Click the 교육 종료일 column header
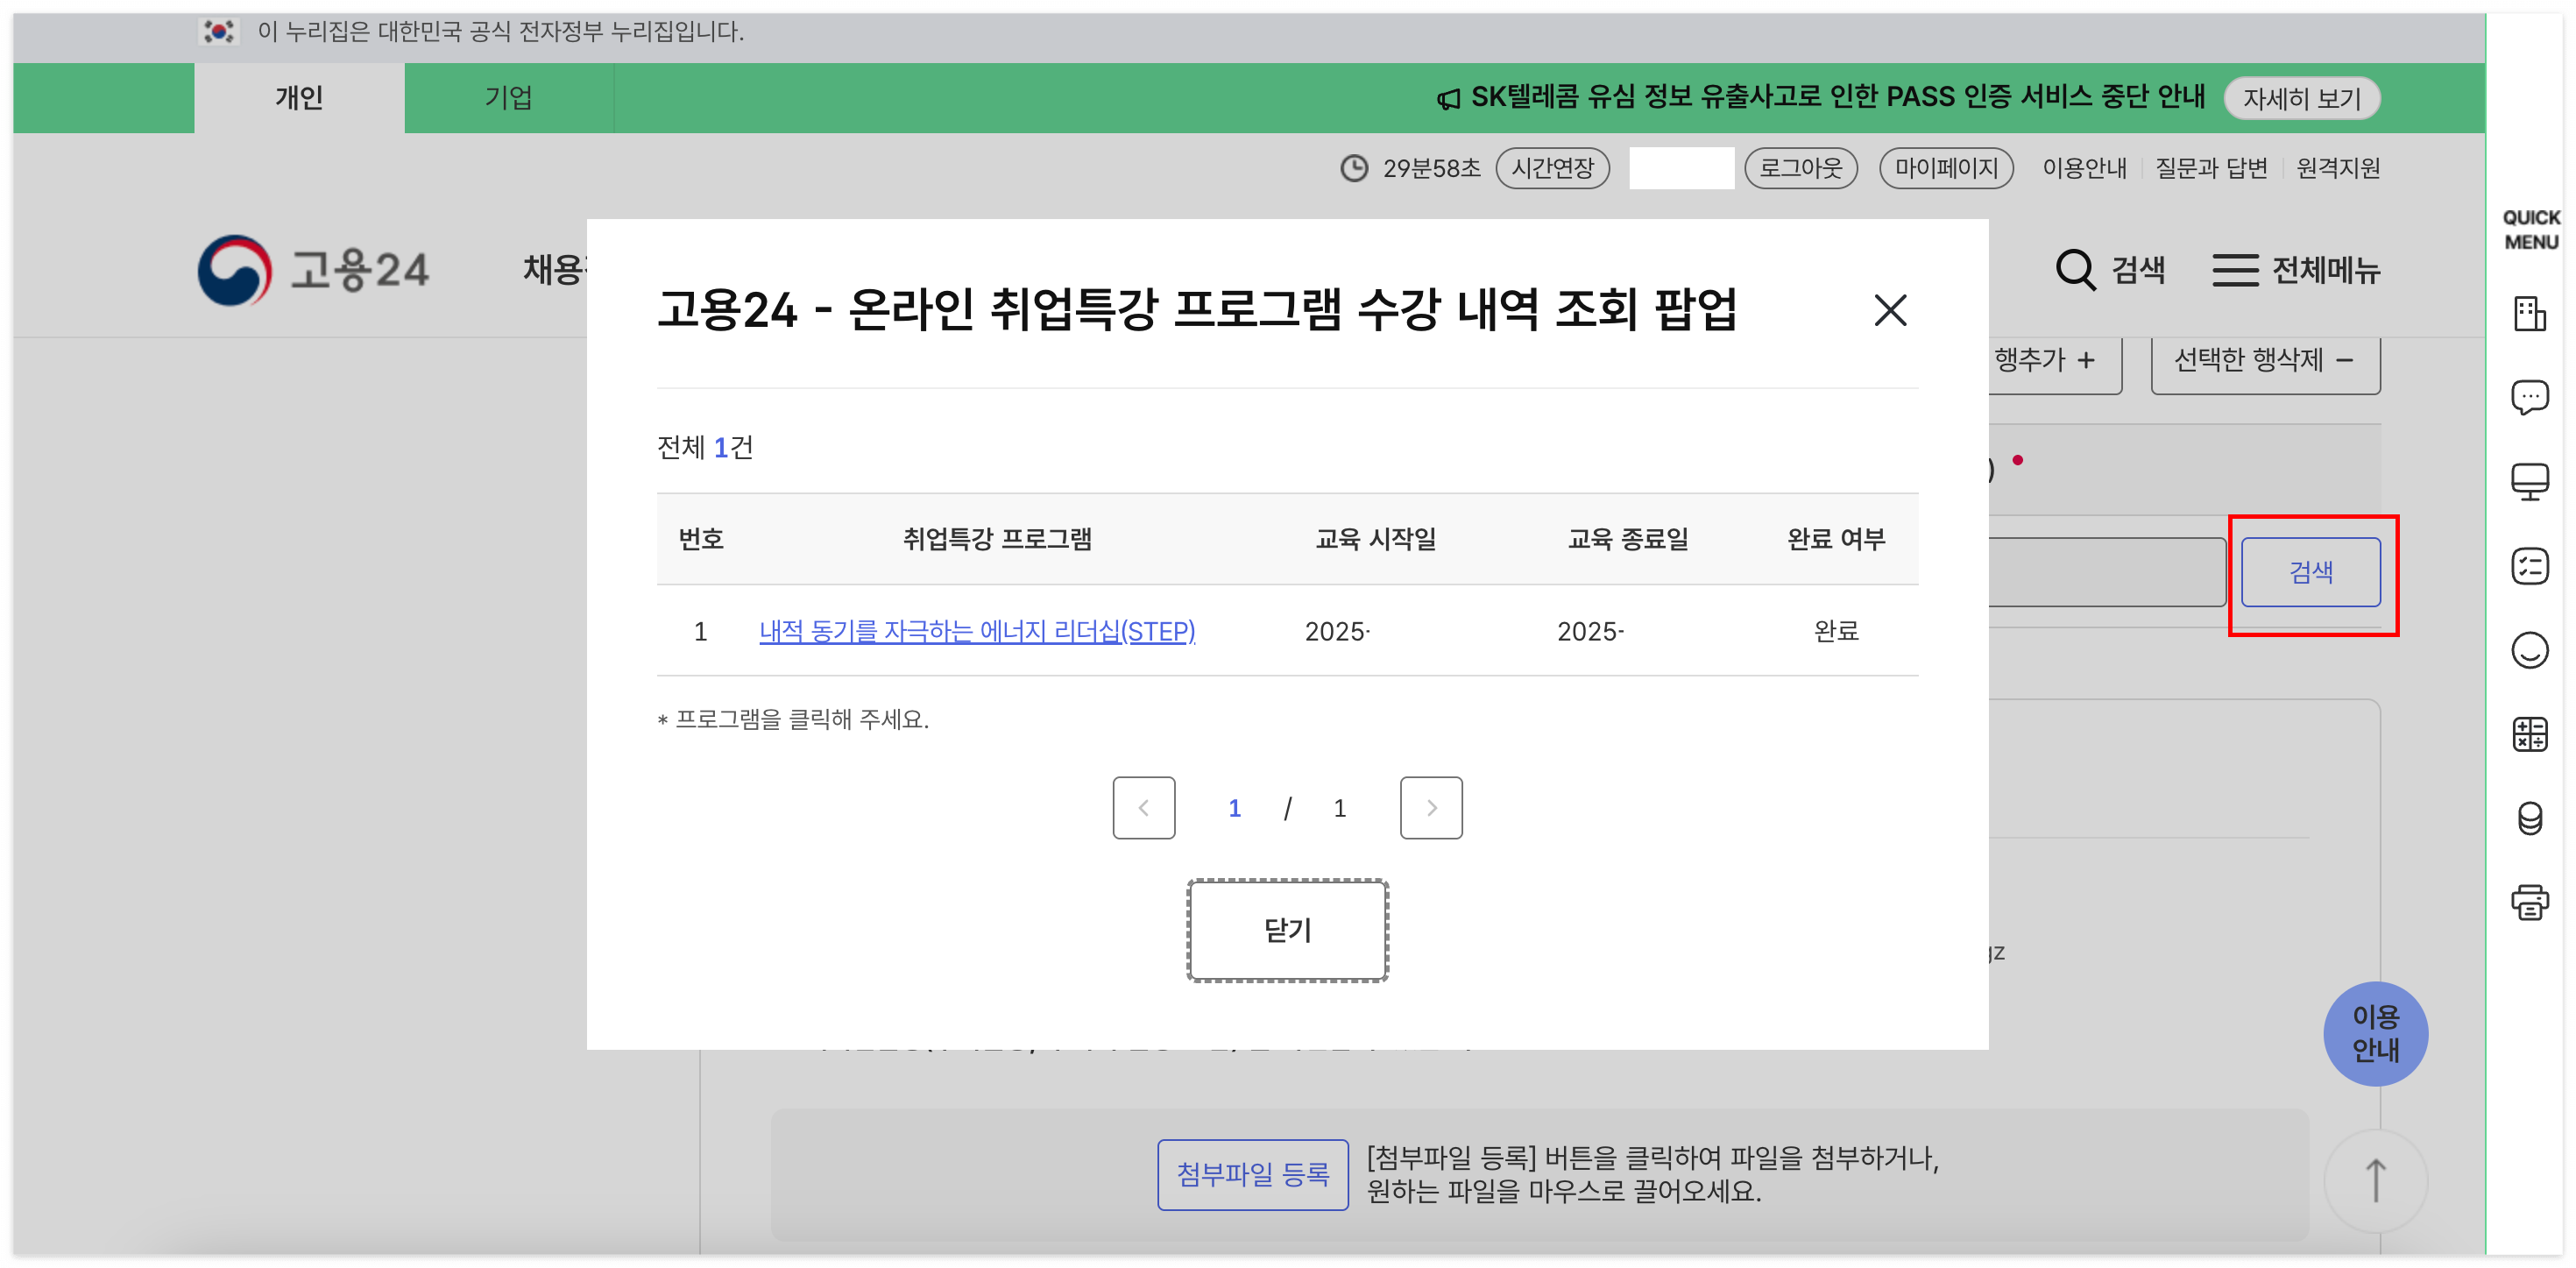This screenshot has height=1268, width=2576. (x=1627, y=539)
